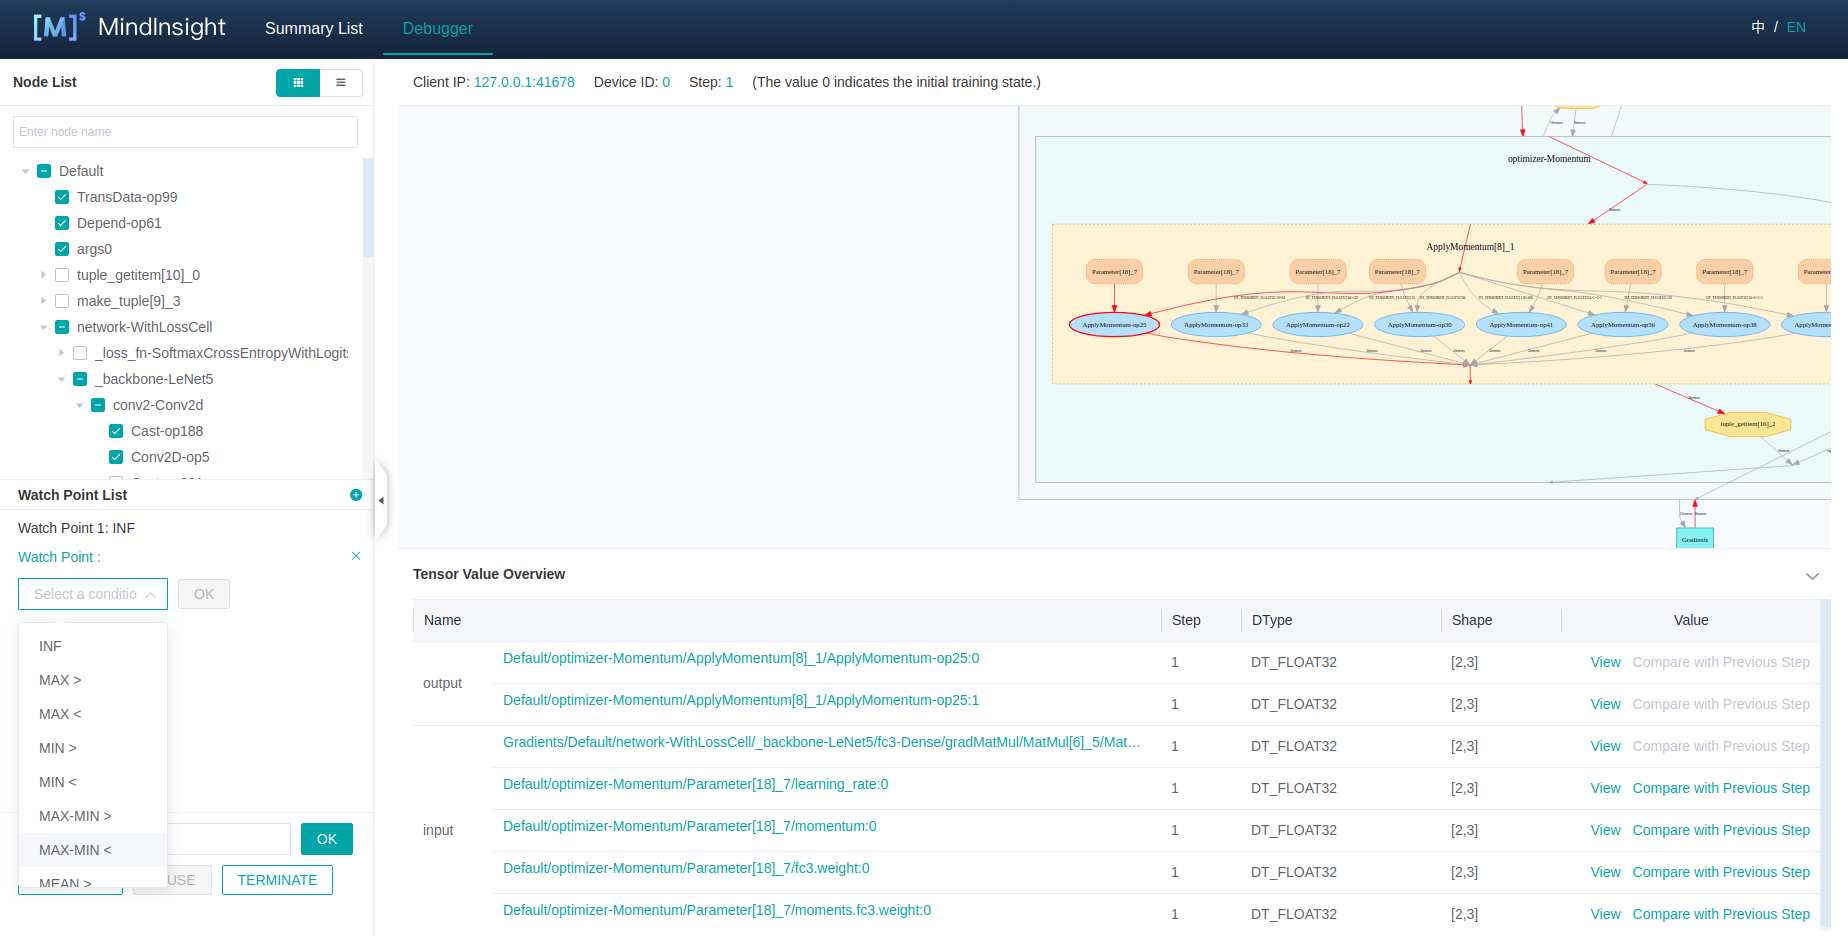Choose MAX-MIN < from condition list

(76, 850)
